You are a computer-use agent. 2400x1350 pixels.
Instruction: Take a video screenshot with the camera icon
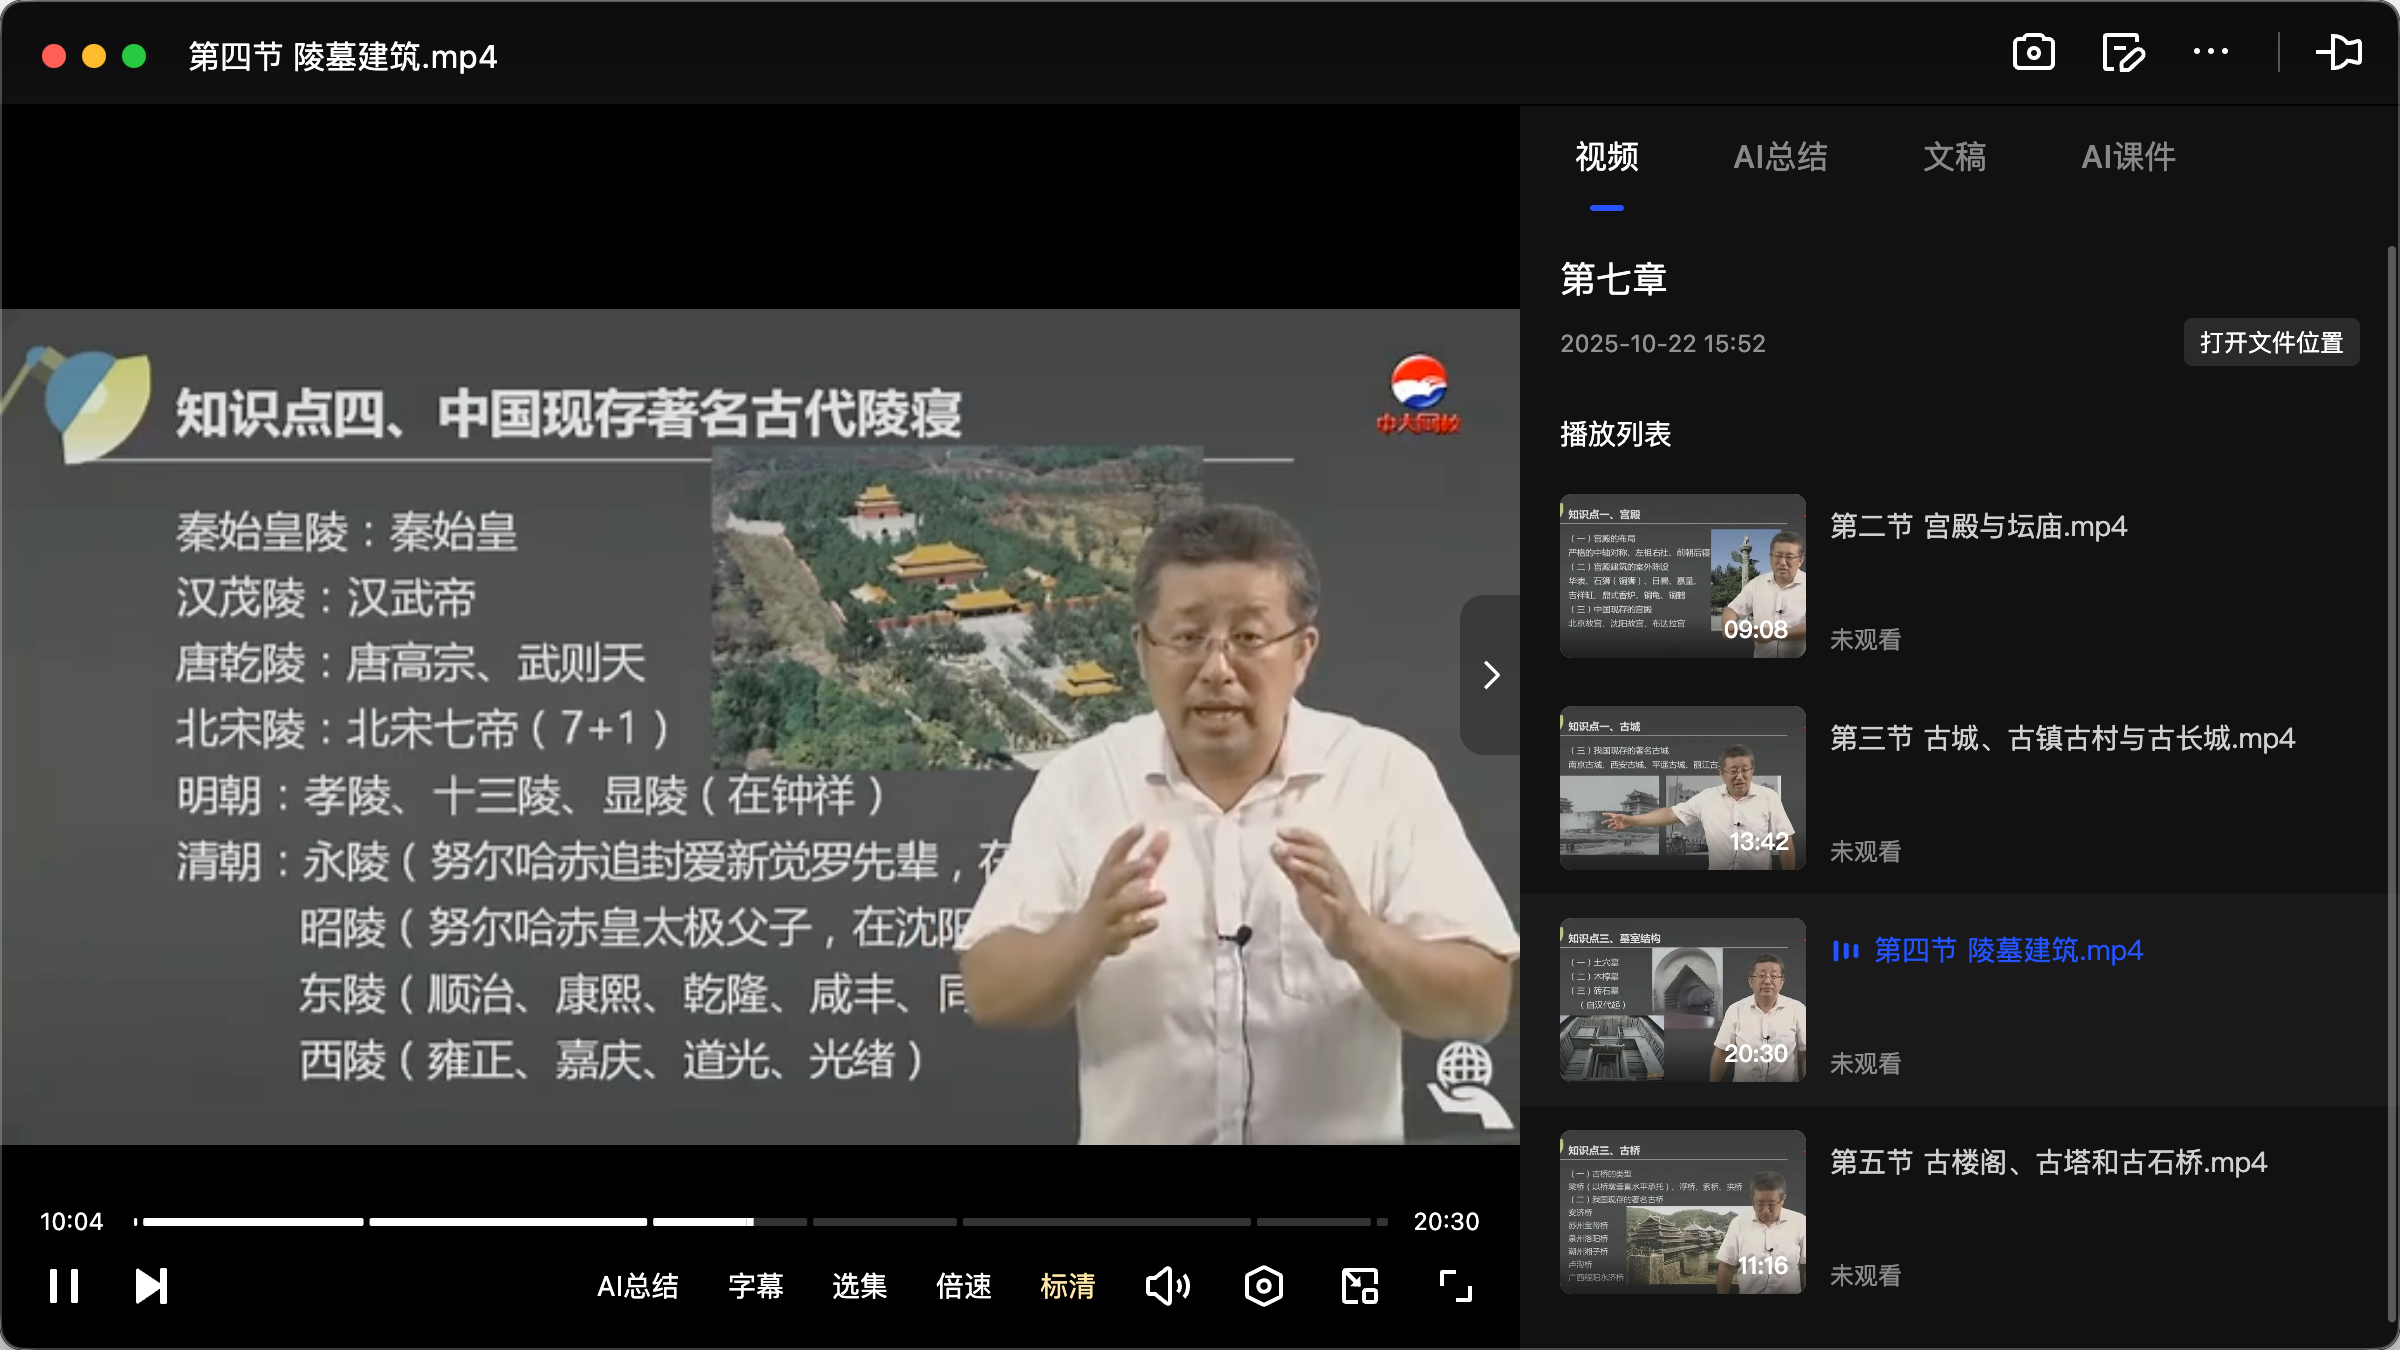tap(2034, 53)
